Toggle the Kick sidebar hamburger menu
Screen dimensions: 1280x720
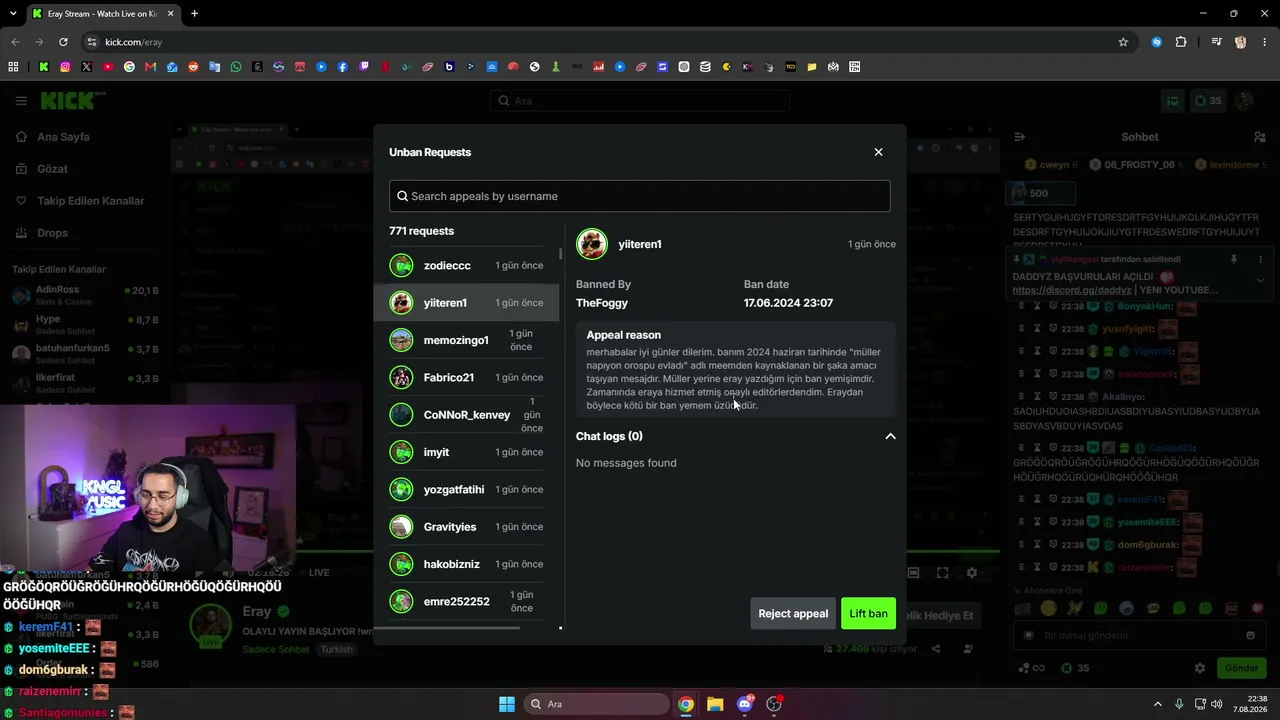click(x=20, y=101)
